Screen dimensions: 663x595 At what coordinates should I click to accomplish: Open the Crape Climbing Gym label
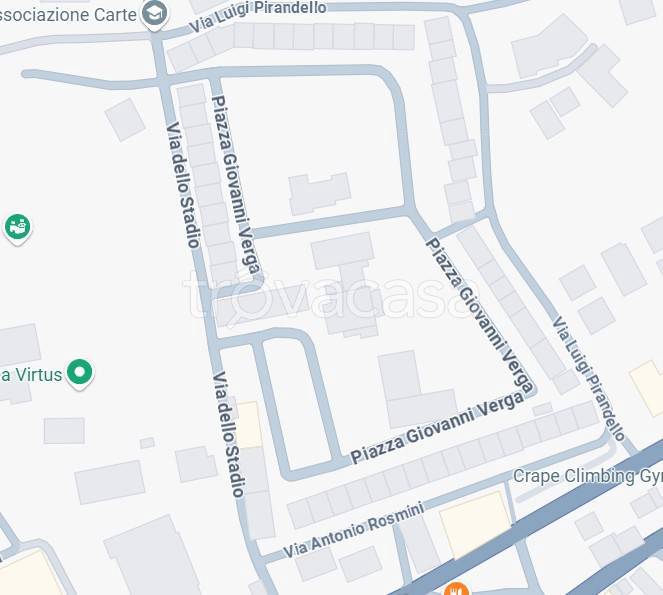pyautogui.click(x=588, y=476)
